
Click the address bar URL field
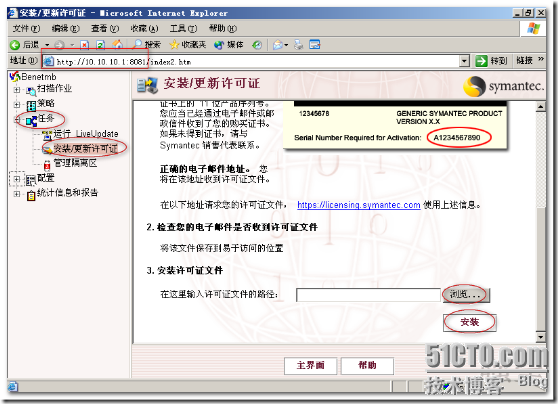[x=251, y=61]
